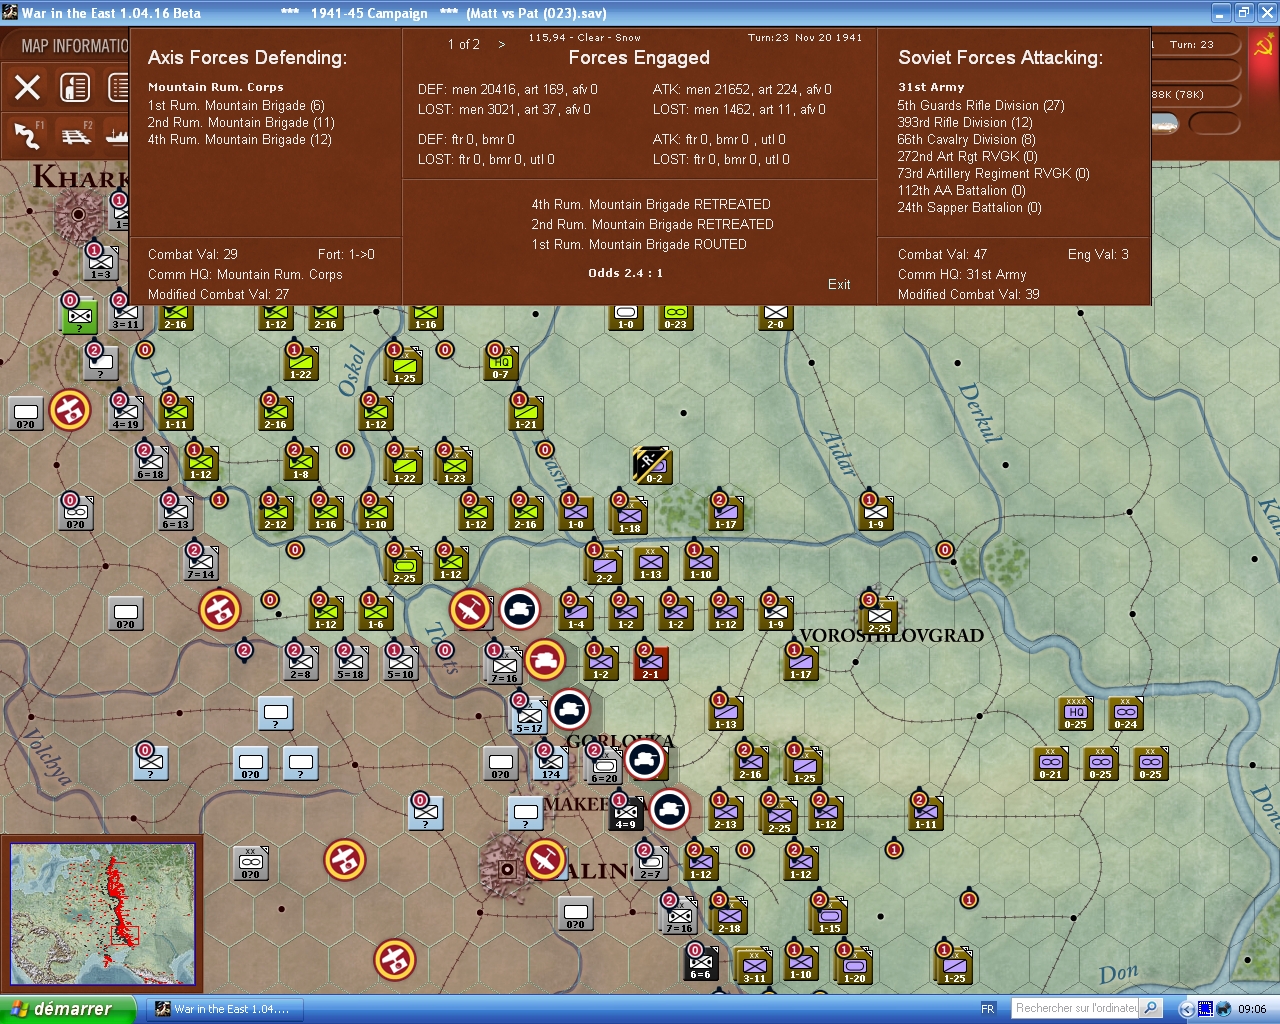Select the 1-23 unit counter
The height and width of the screenshot is (1024, 1280).
tap(455, 466)
